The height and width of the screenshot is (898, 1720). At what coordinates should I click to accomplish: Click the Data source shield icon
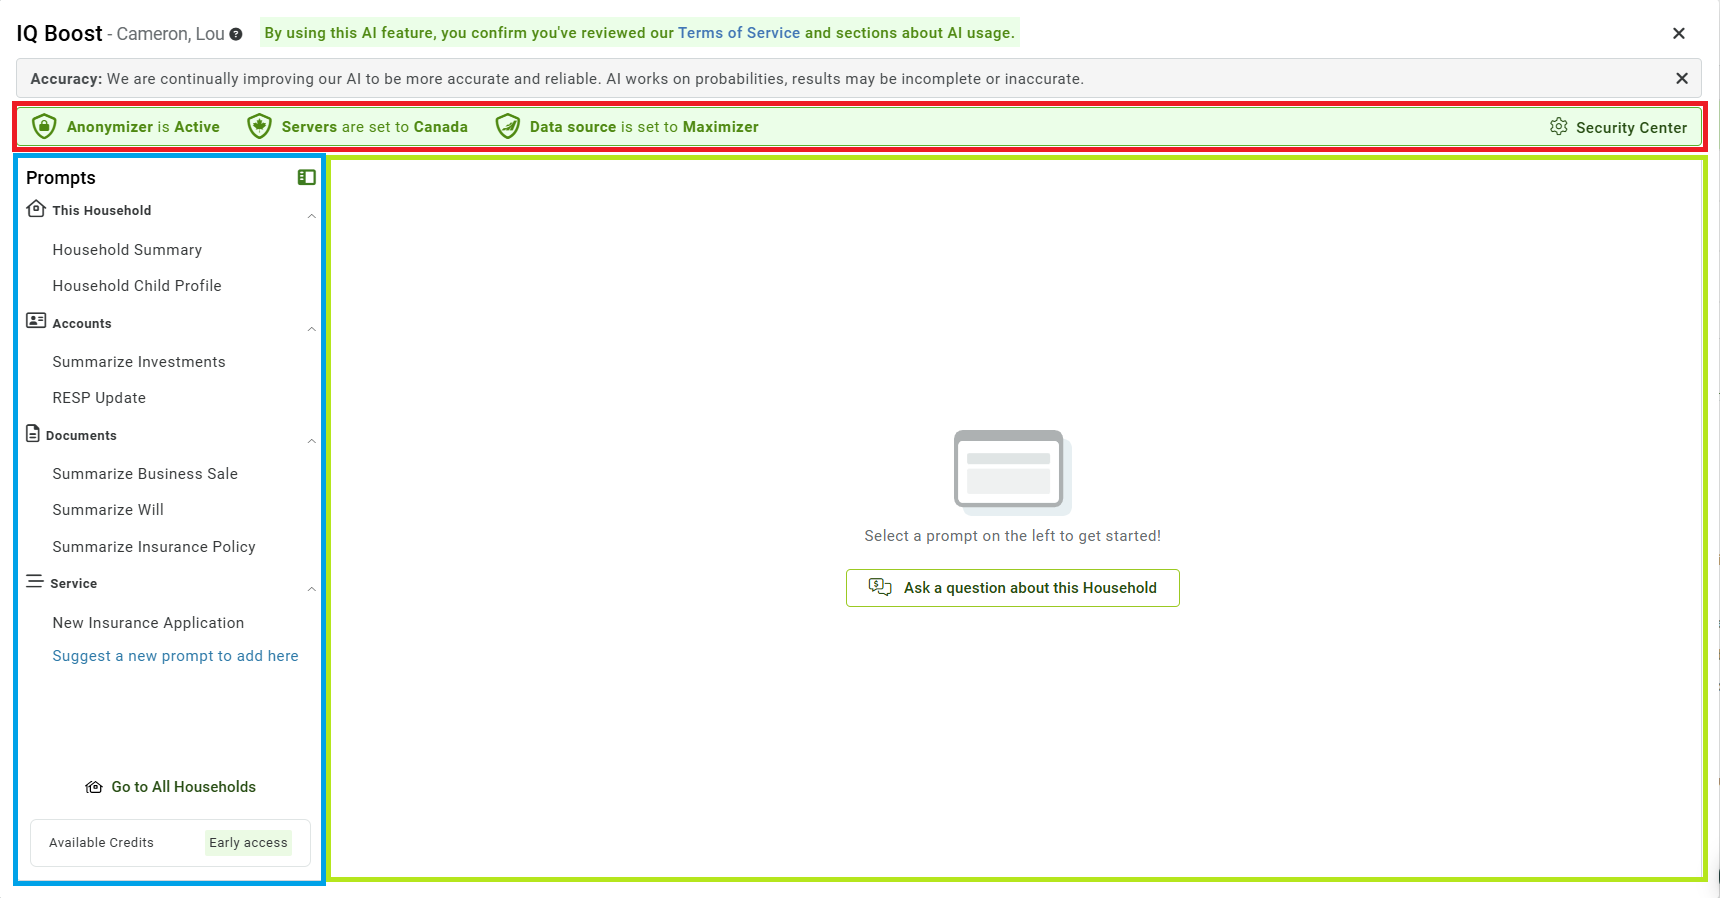click(x=508, y=126)
